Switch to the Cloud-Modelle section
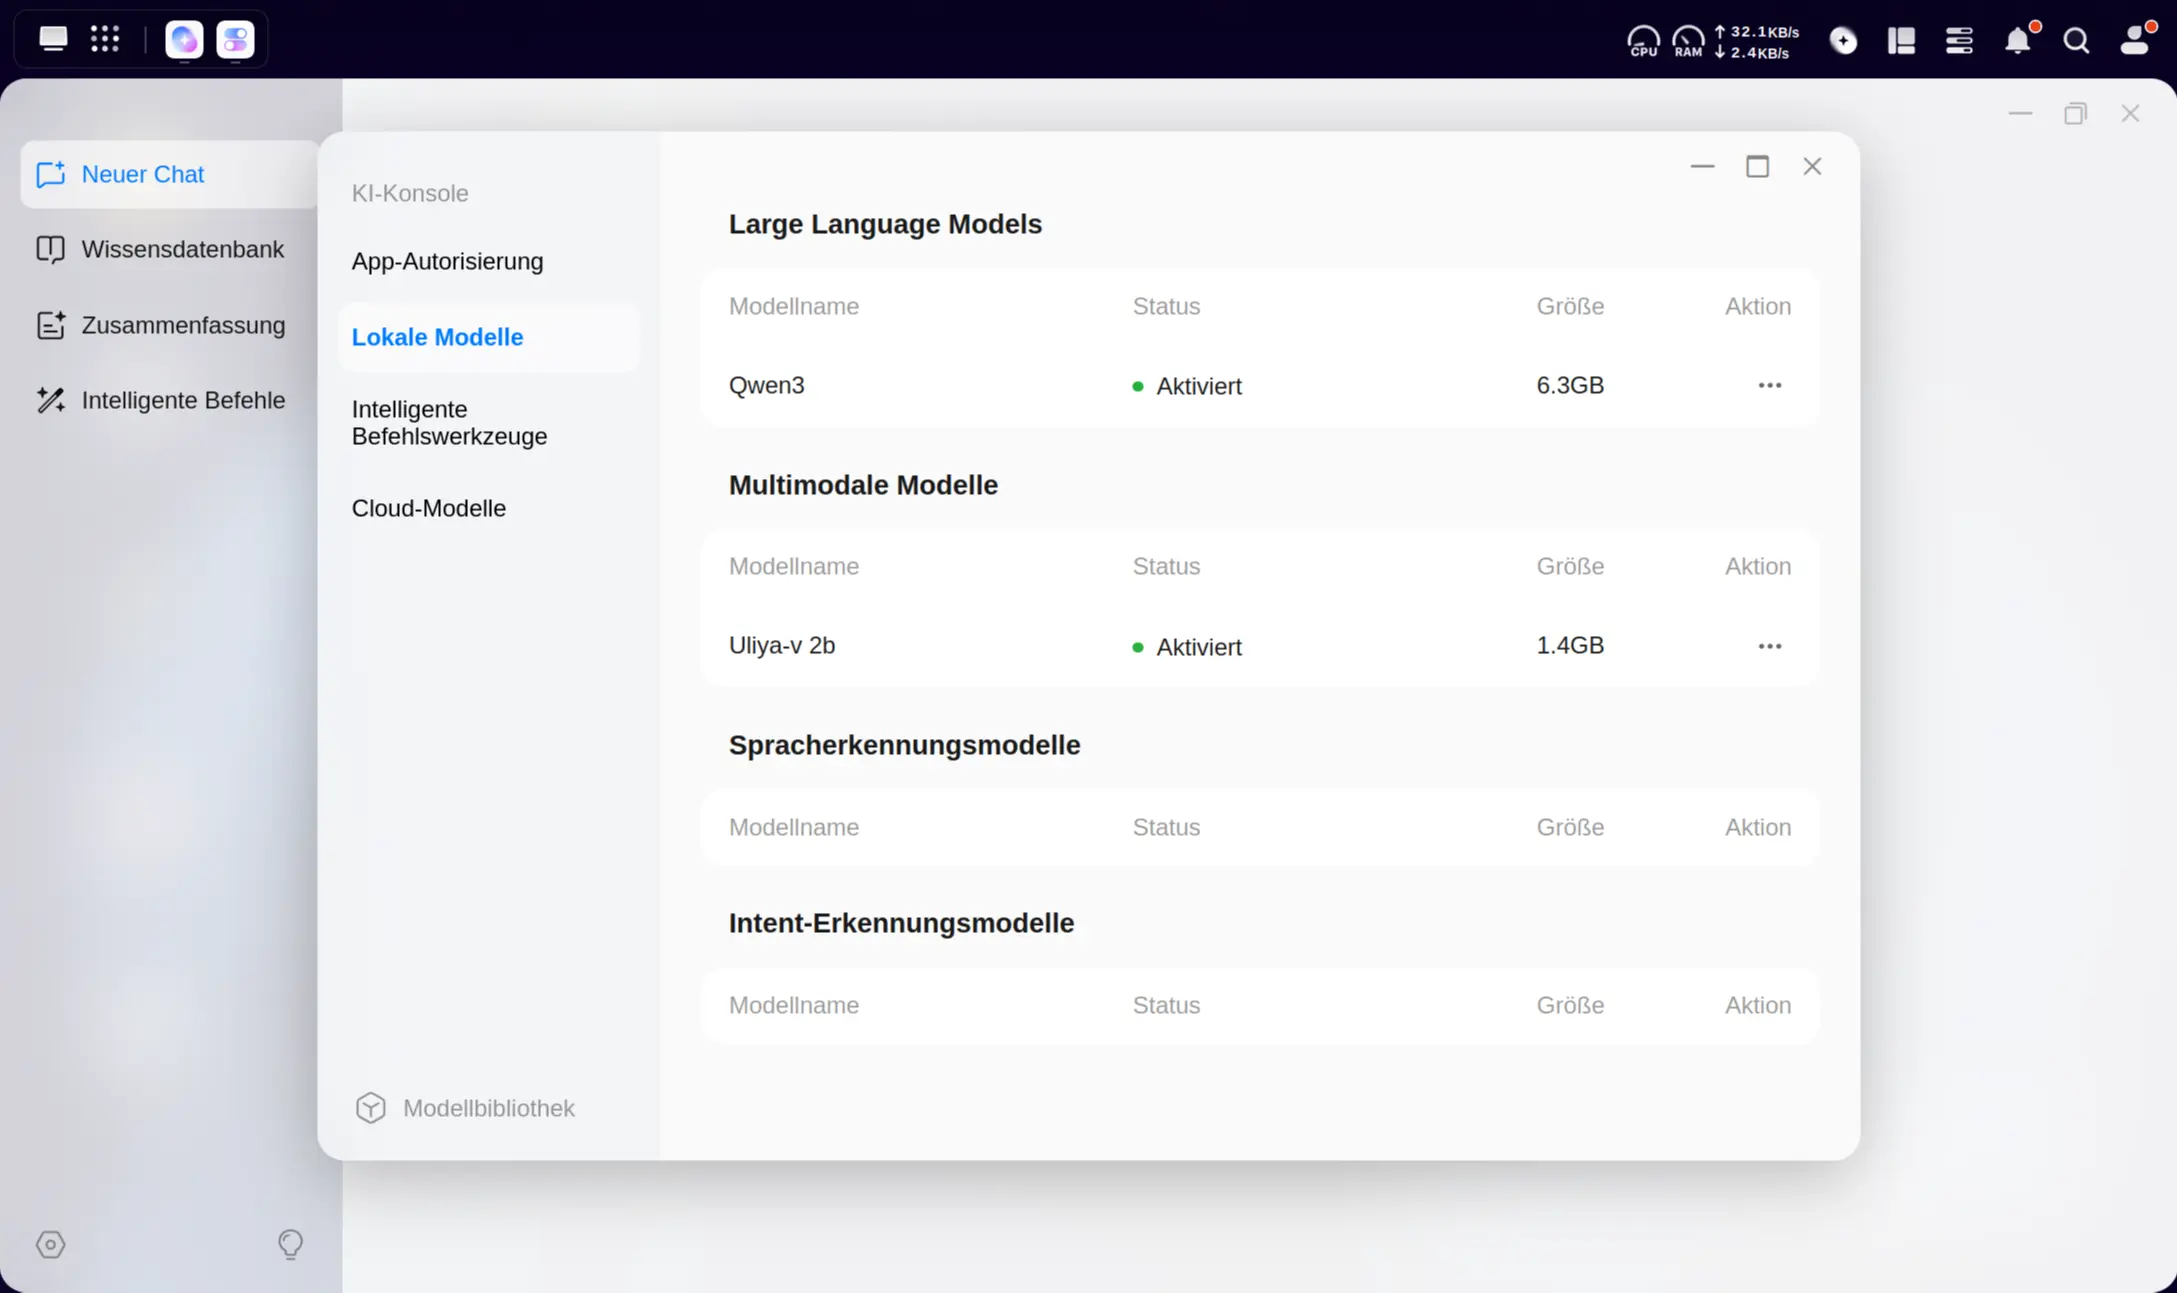The image size is (2177, 1293). pos(429,508)
